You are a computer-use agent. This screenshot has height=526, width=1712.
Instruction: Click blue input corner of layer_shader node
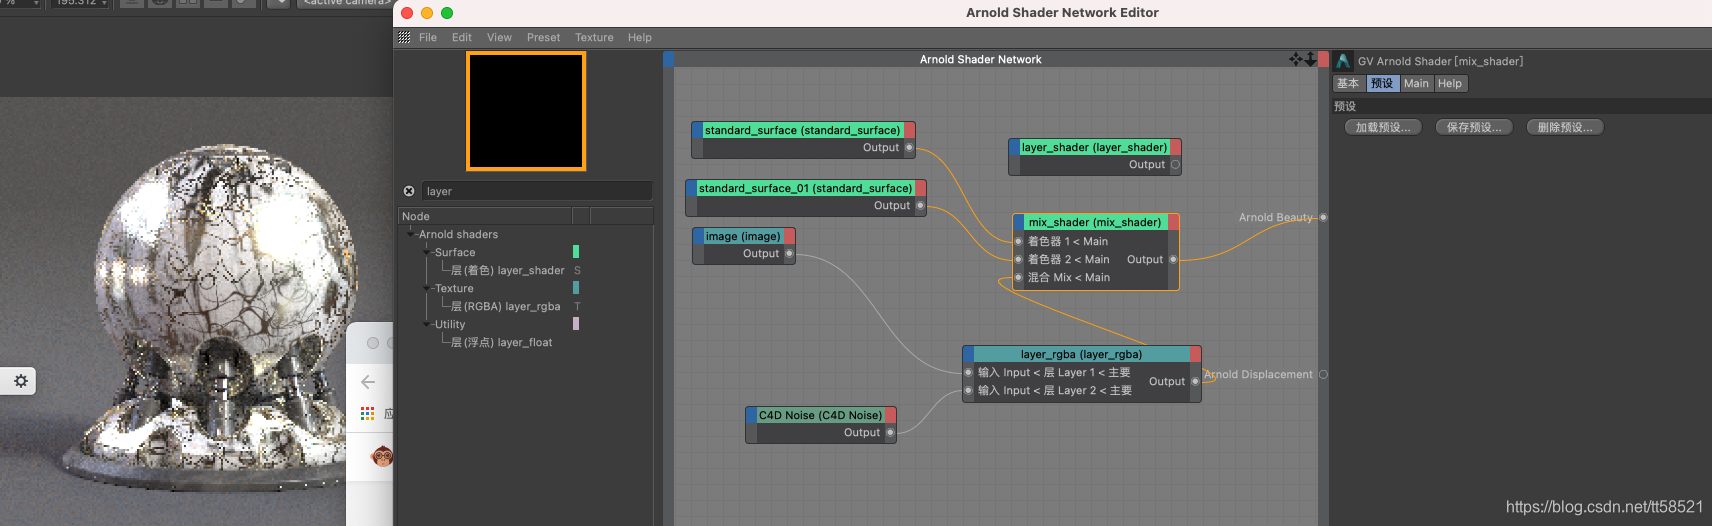tap(1014, 147)
